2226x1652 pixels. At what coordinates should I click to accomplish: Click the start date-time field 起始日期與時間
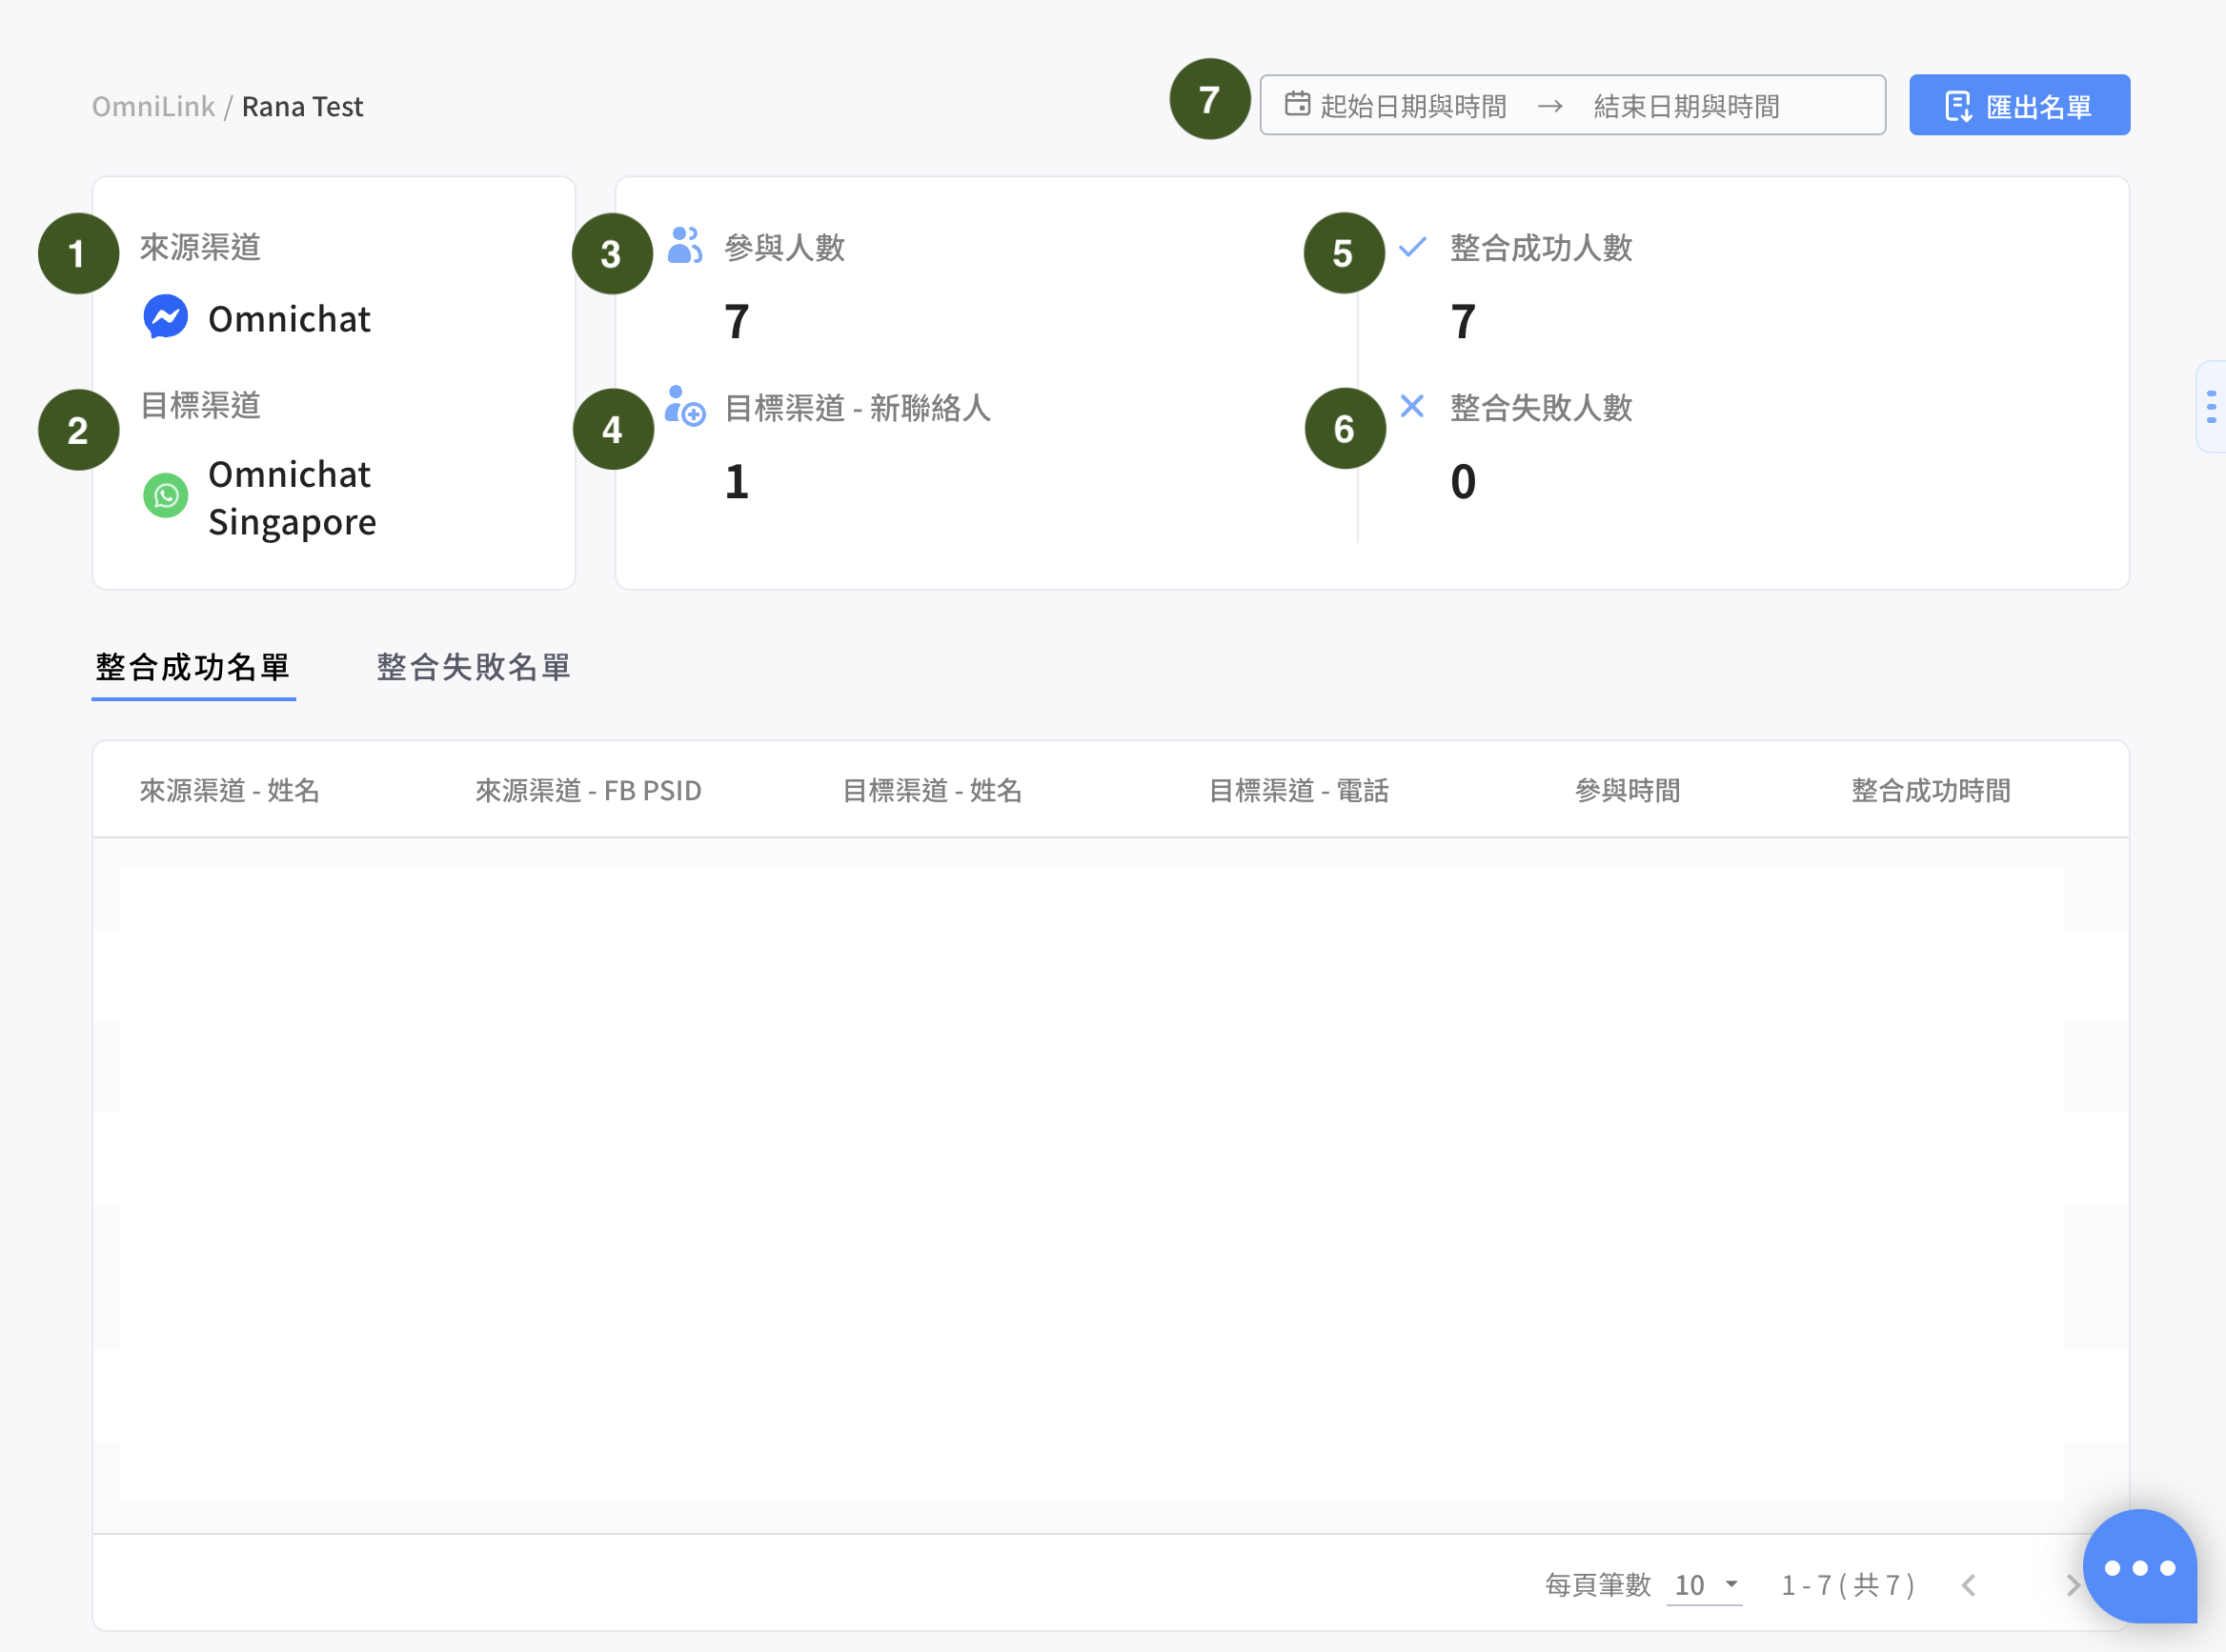1412,106
